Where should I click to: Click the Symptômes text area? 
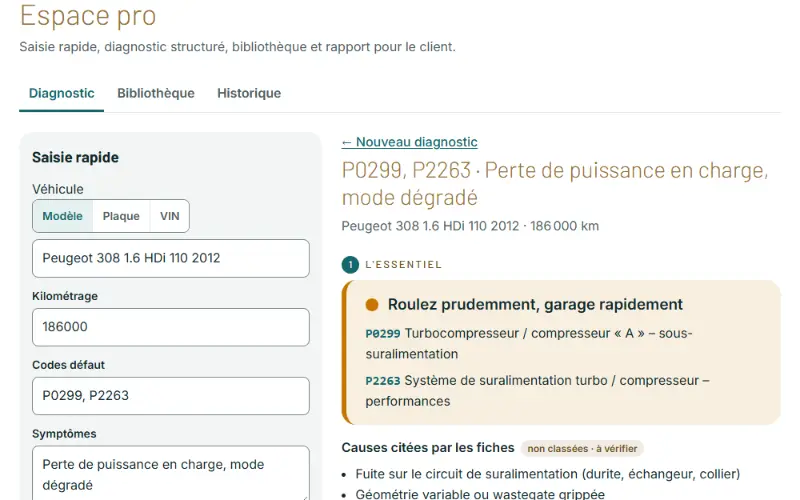(170, 473)
